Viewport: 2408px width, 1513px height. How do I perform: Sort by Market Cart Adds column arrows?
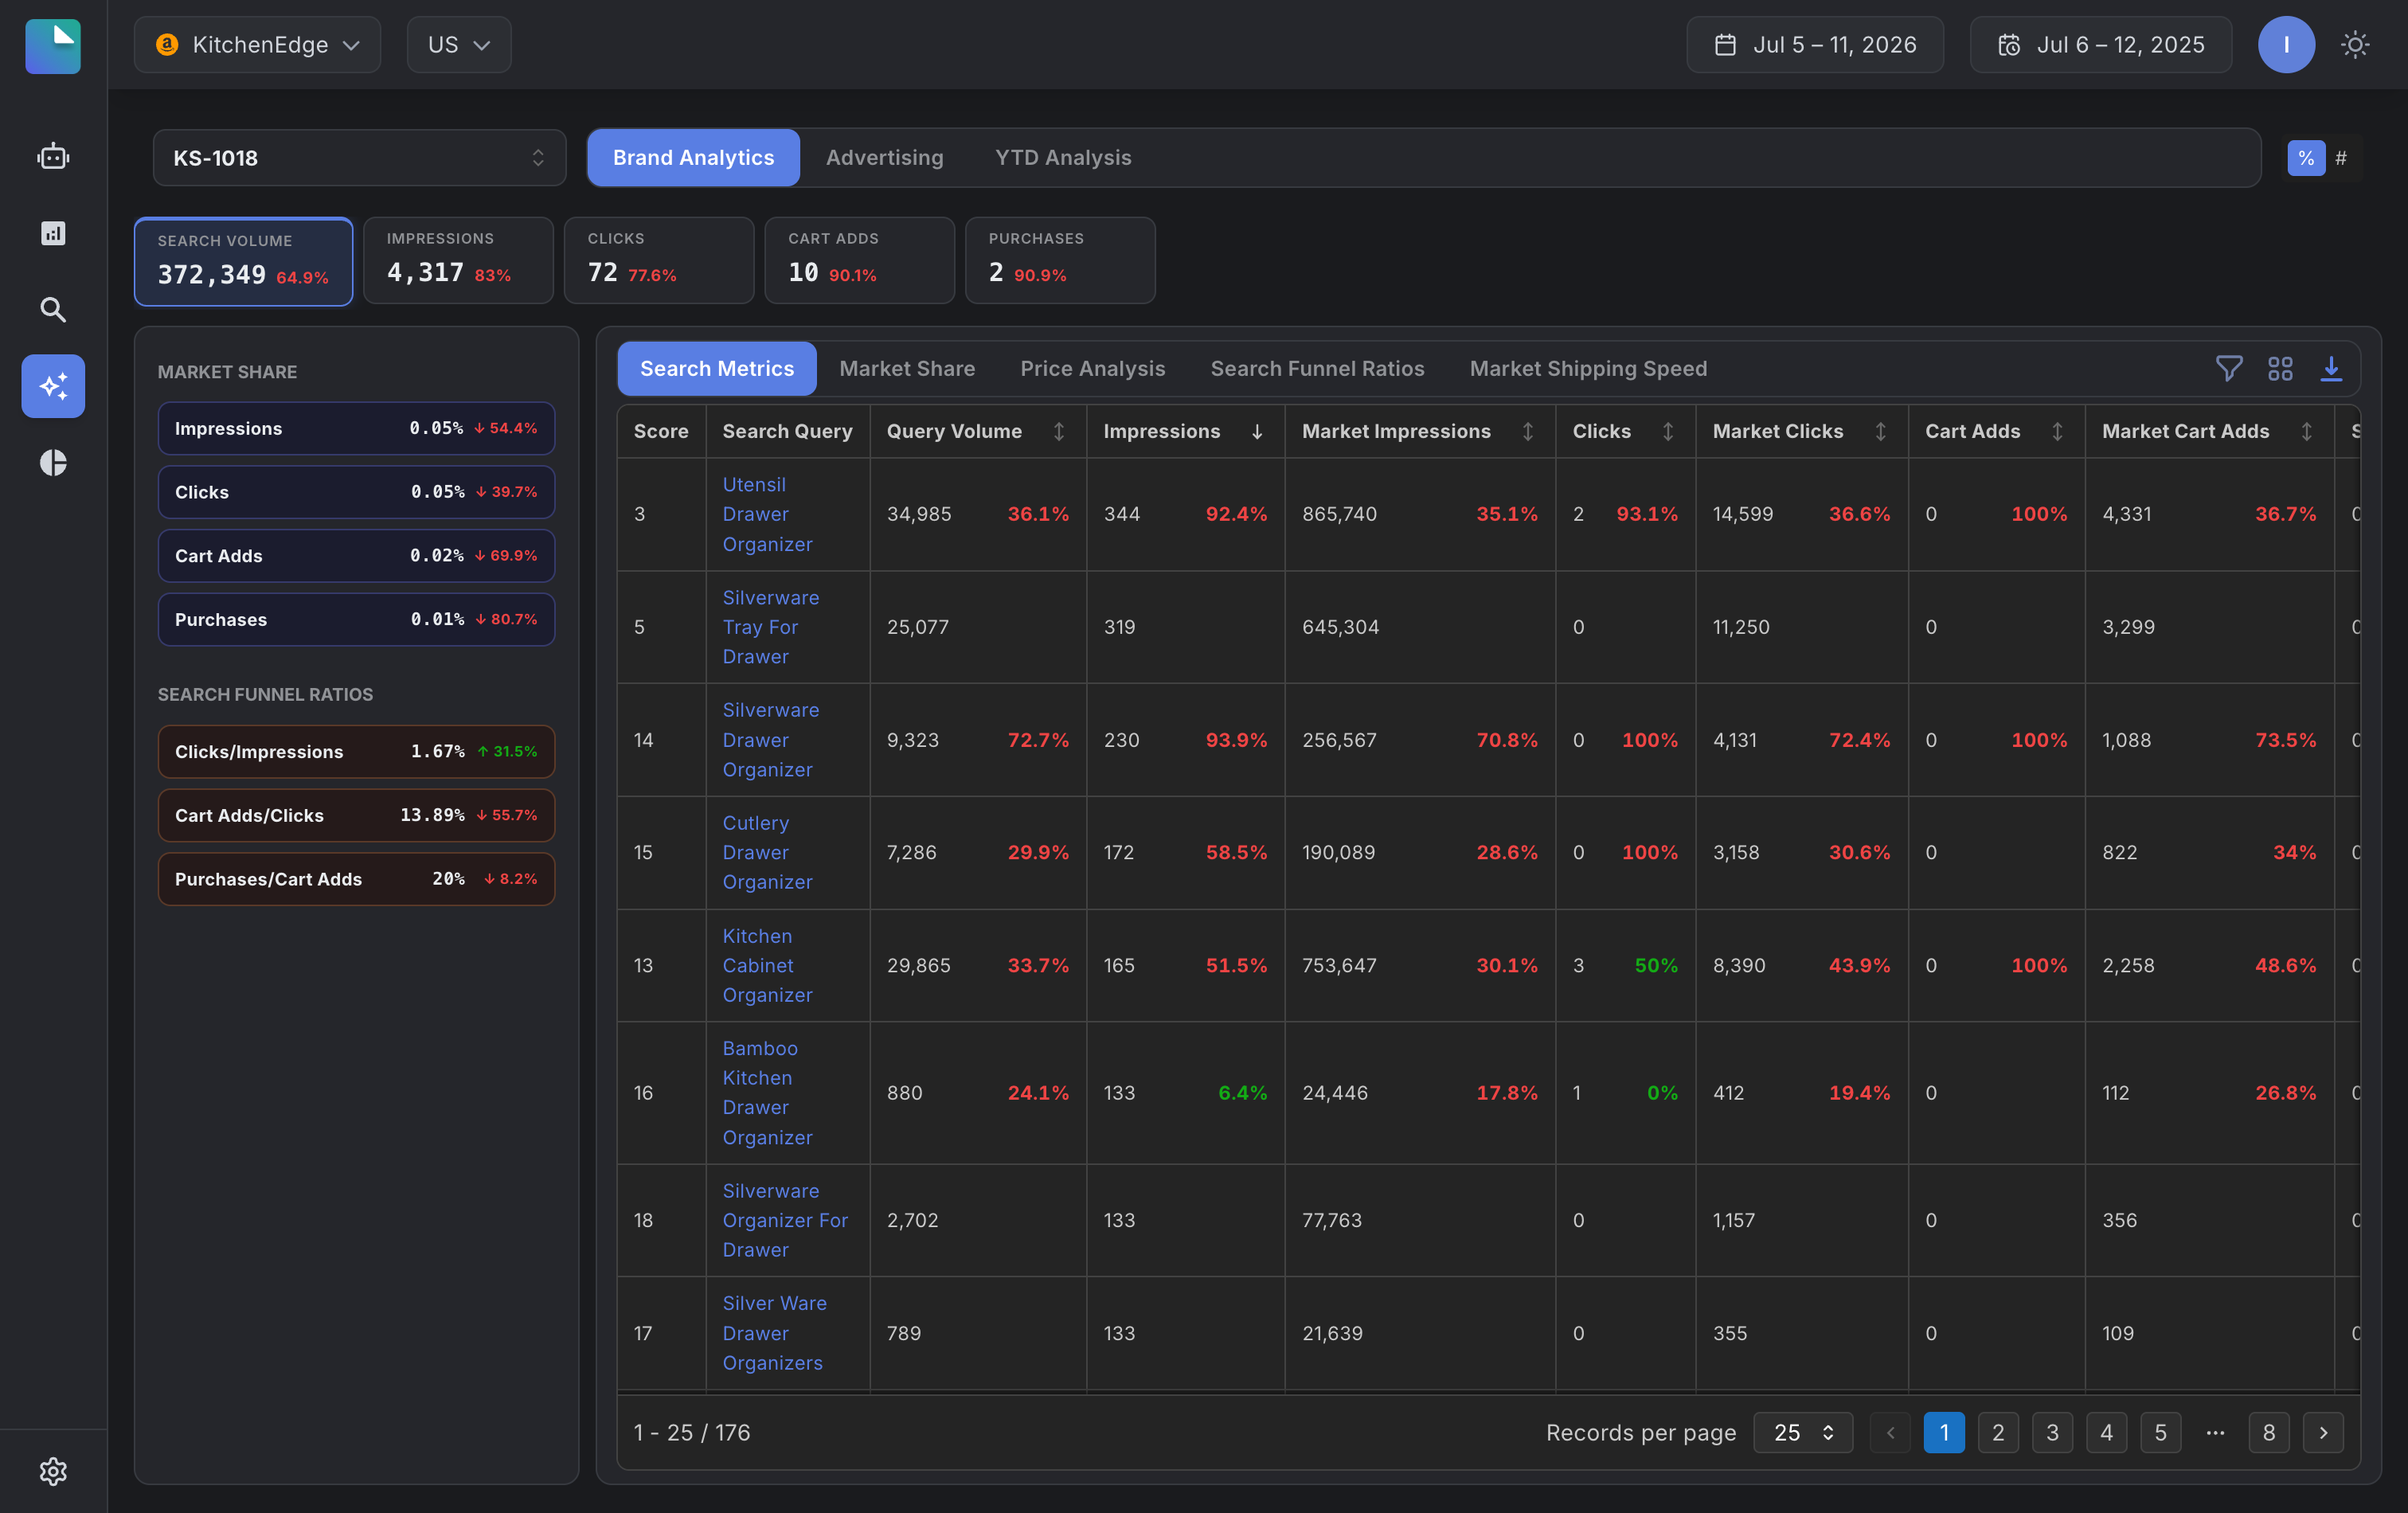(x=2306, y=431)
